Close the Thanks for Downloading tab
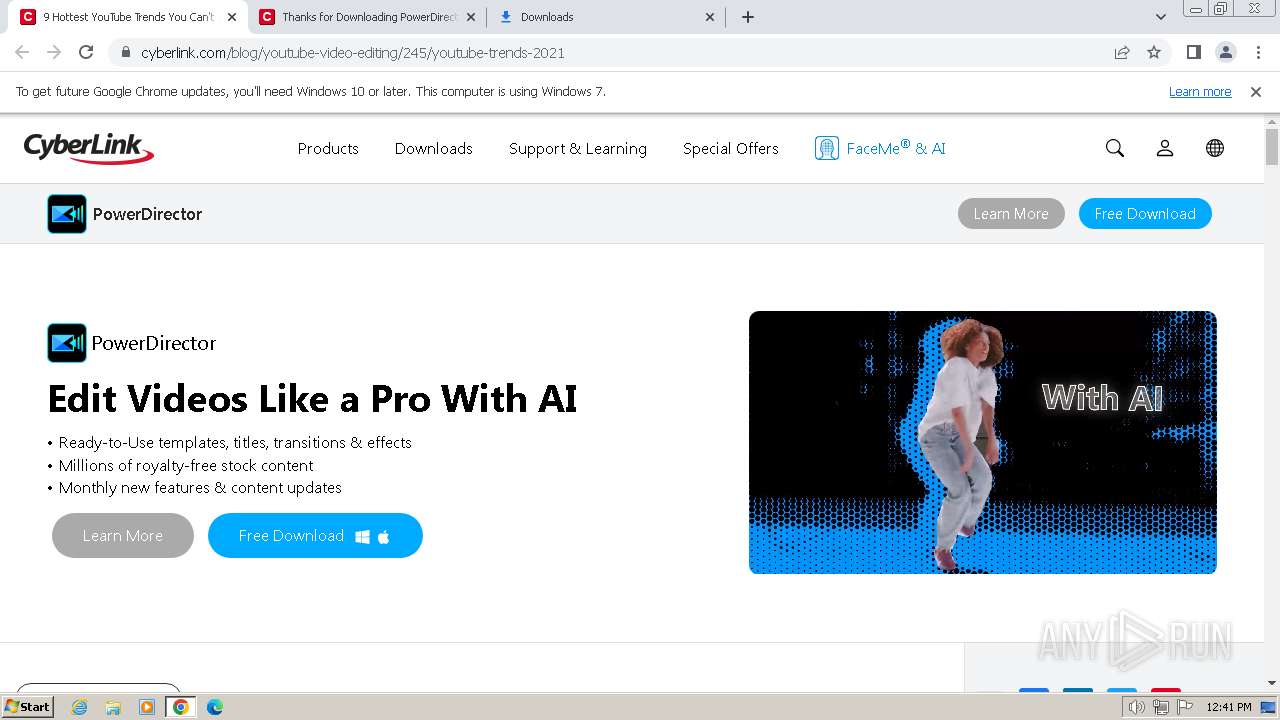Image resolution: width=1280 pixels, height=720 pixels. [471, 17]
